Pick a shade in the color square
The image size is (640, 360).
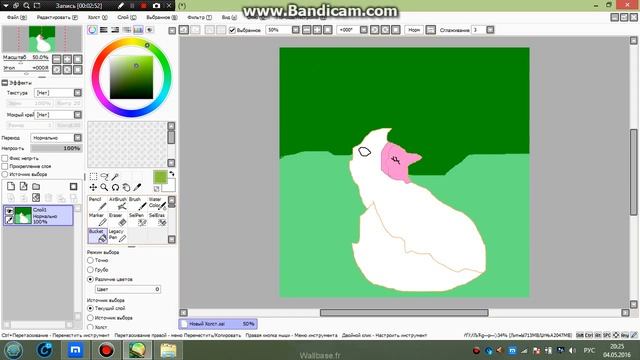point(131,77)
